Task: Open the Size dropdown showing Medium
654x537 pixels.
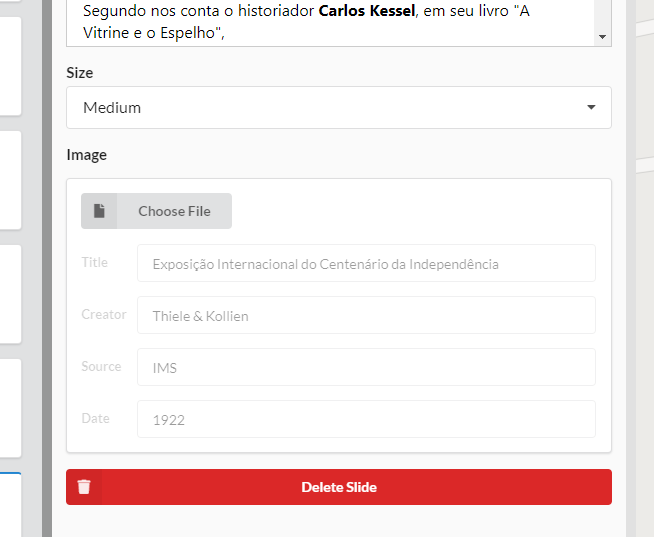Action: tap(339, 108)
